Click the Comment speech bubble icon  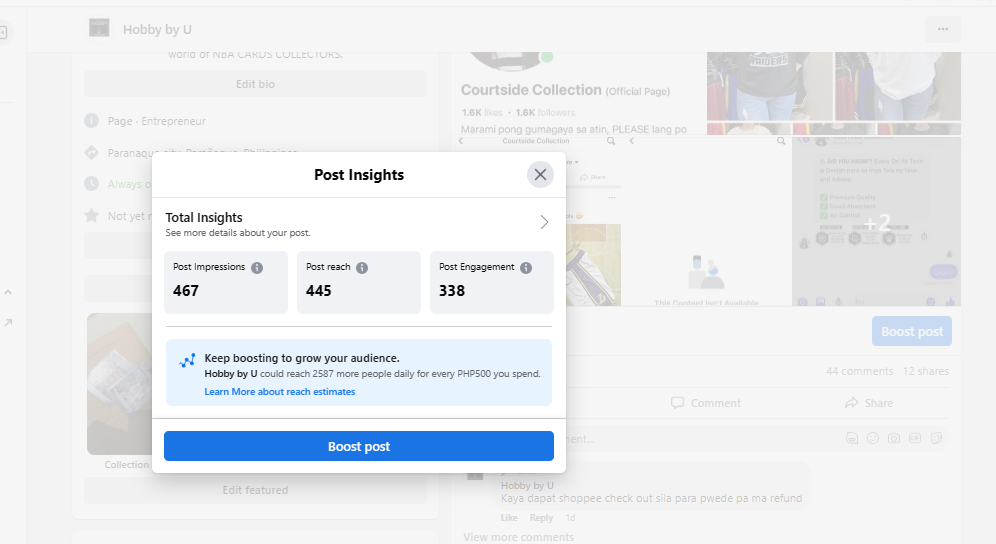point(677,403)
